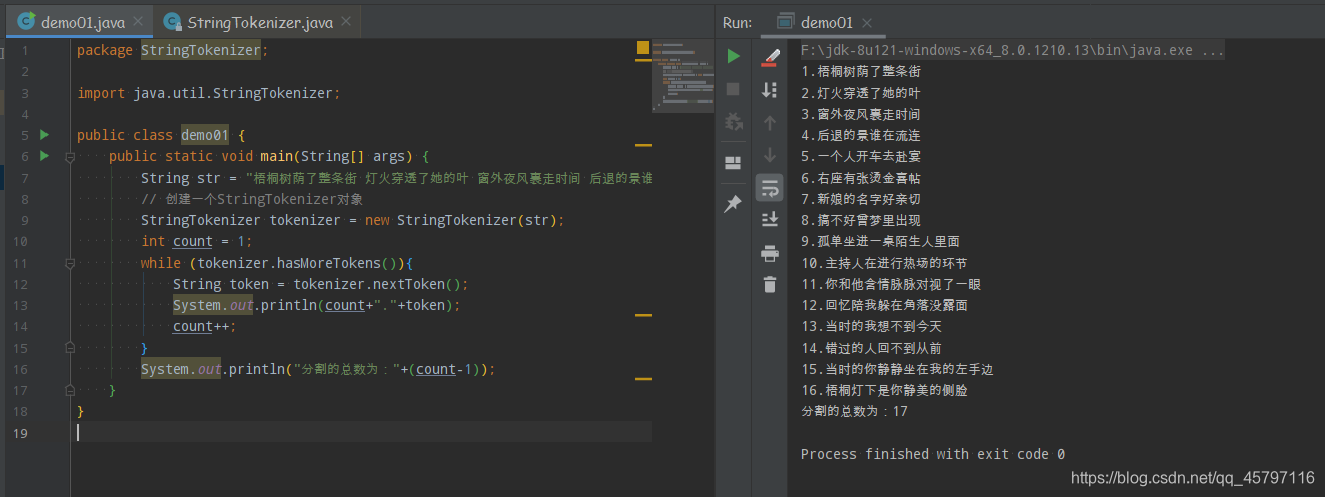The height and width of the screenshot is (497, 1325).
Task: Click the Run panel label
Action: (x=737, y=22)
